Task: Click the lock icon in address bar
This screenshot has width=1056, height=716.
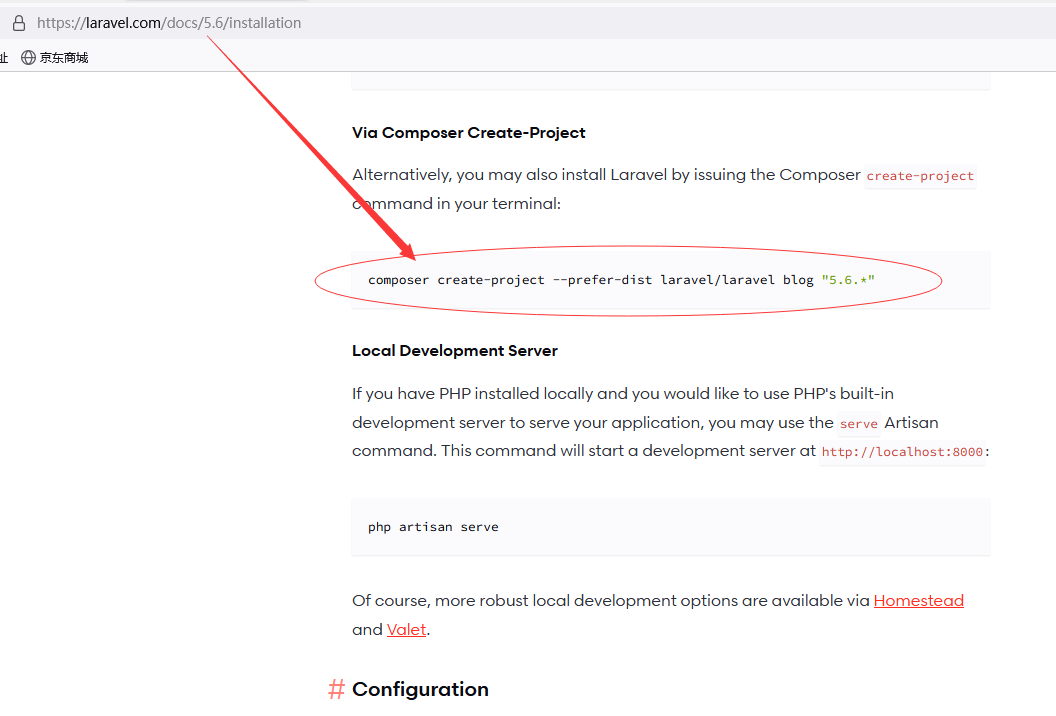Action: (x=19, y=23)
